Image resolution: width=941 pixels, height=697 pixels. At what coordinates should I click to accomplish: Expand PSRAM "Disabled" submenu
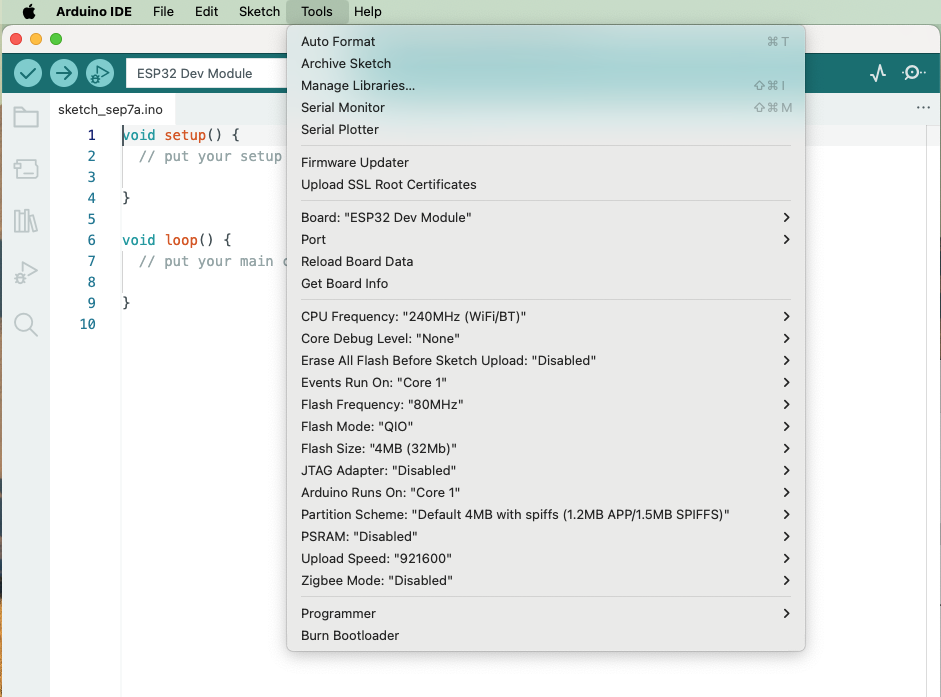[x=546, y=537]
